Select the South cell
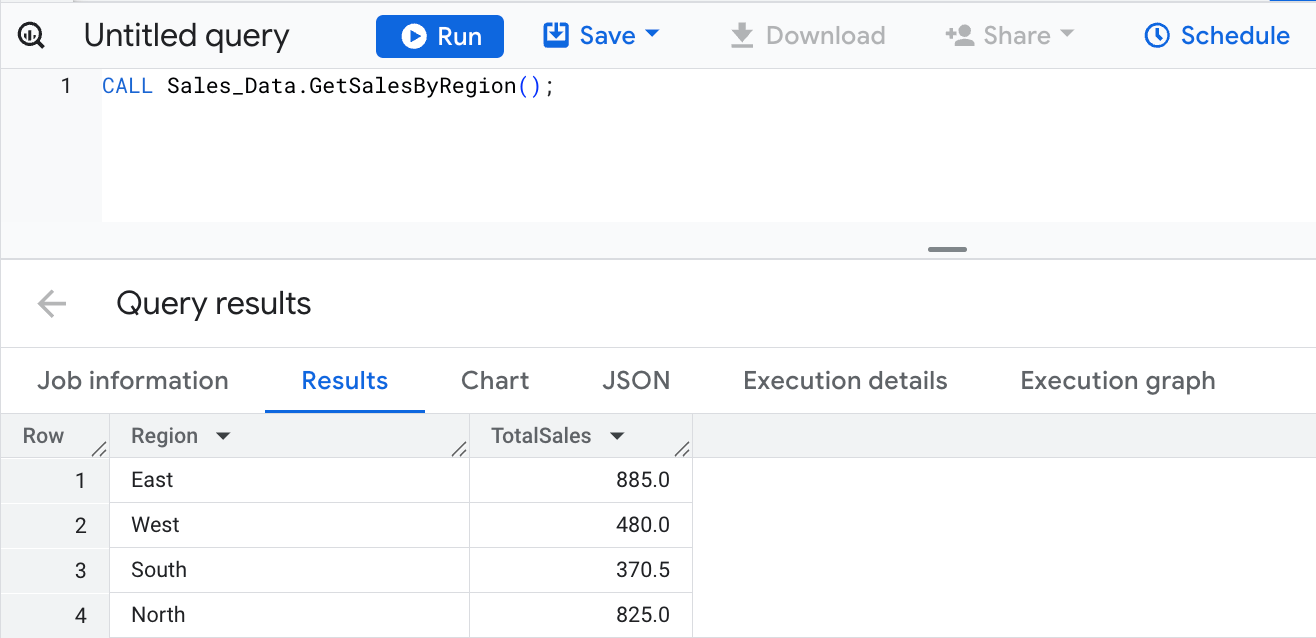Viewport: 1316px width, 638px height. coord(289,570)
